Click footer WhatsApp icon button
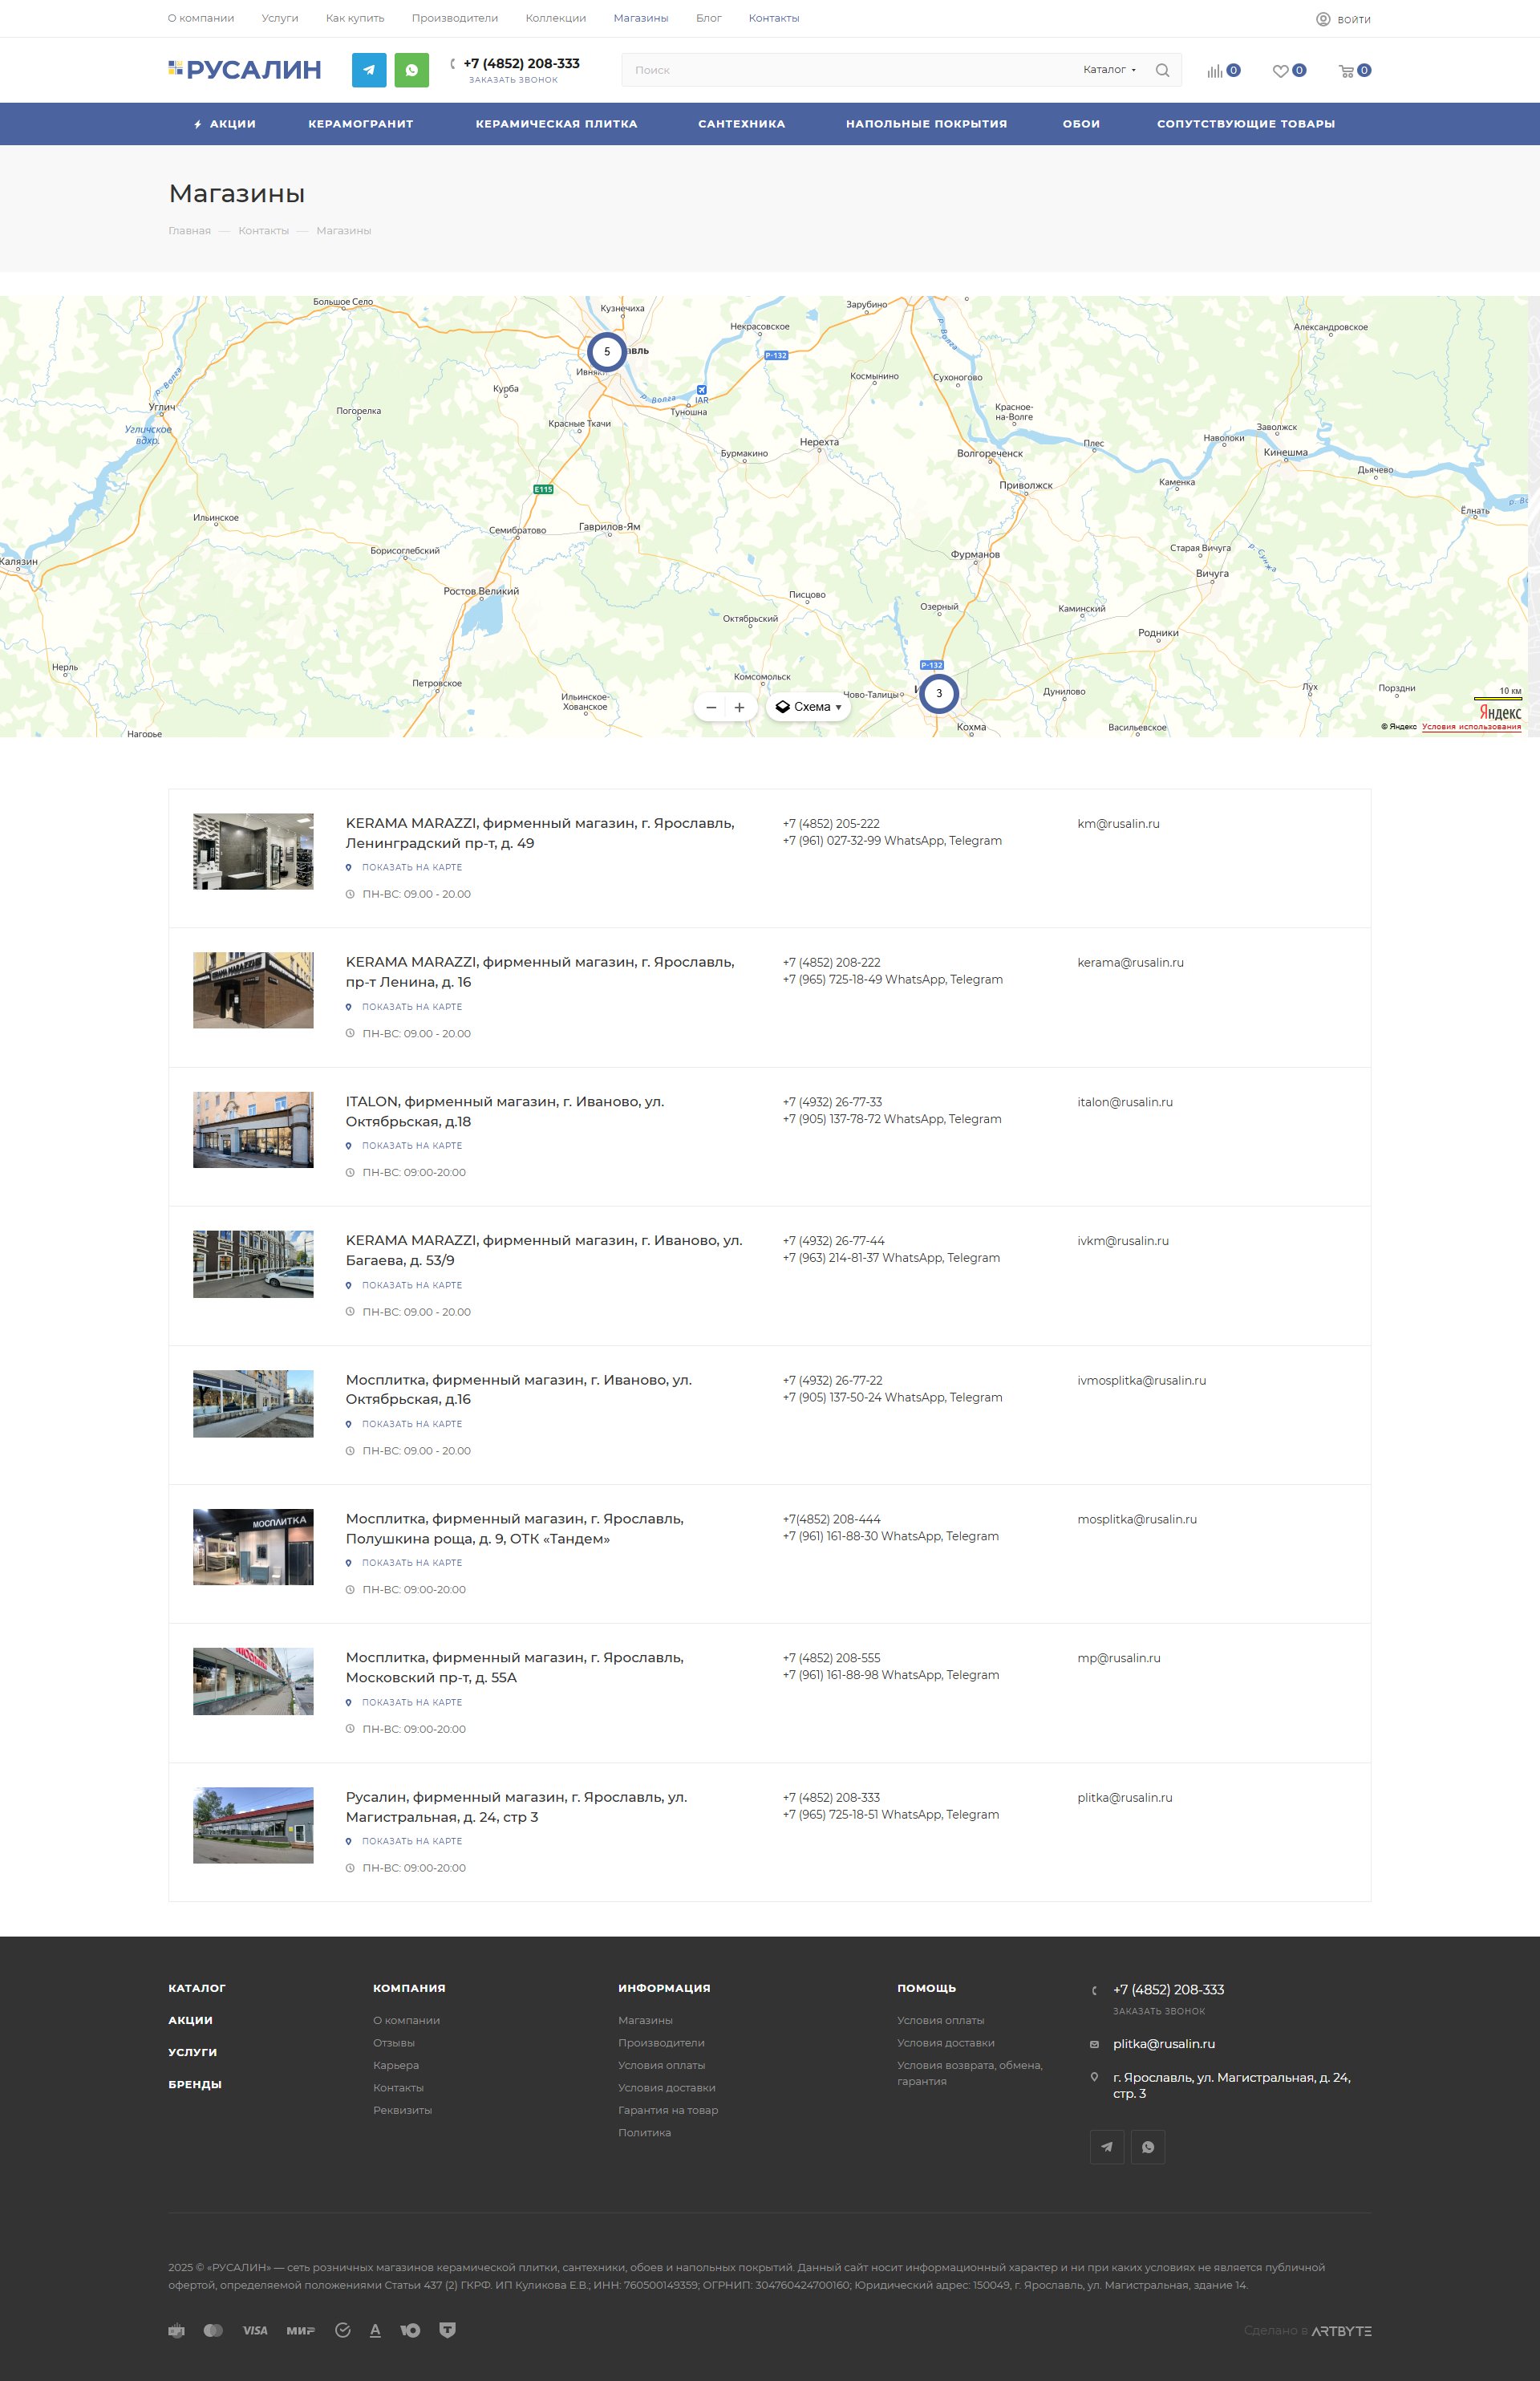The image size is (1540, 2381). 1147,2147
